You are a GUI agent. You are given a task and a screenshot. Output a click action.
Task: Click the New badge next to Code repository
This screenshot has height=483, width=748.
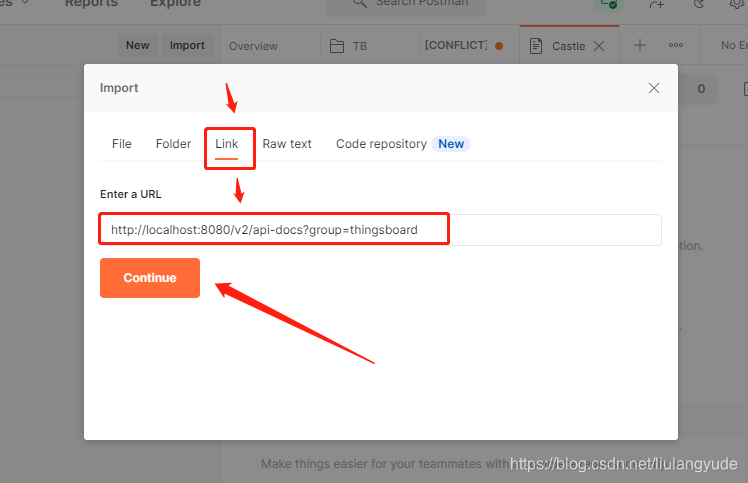click(451, 144)
